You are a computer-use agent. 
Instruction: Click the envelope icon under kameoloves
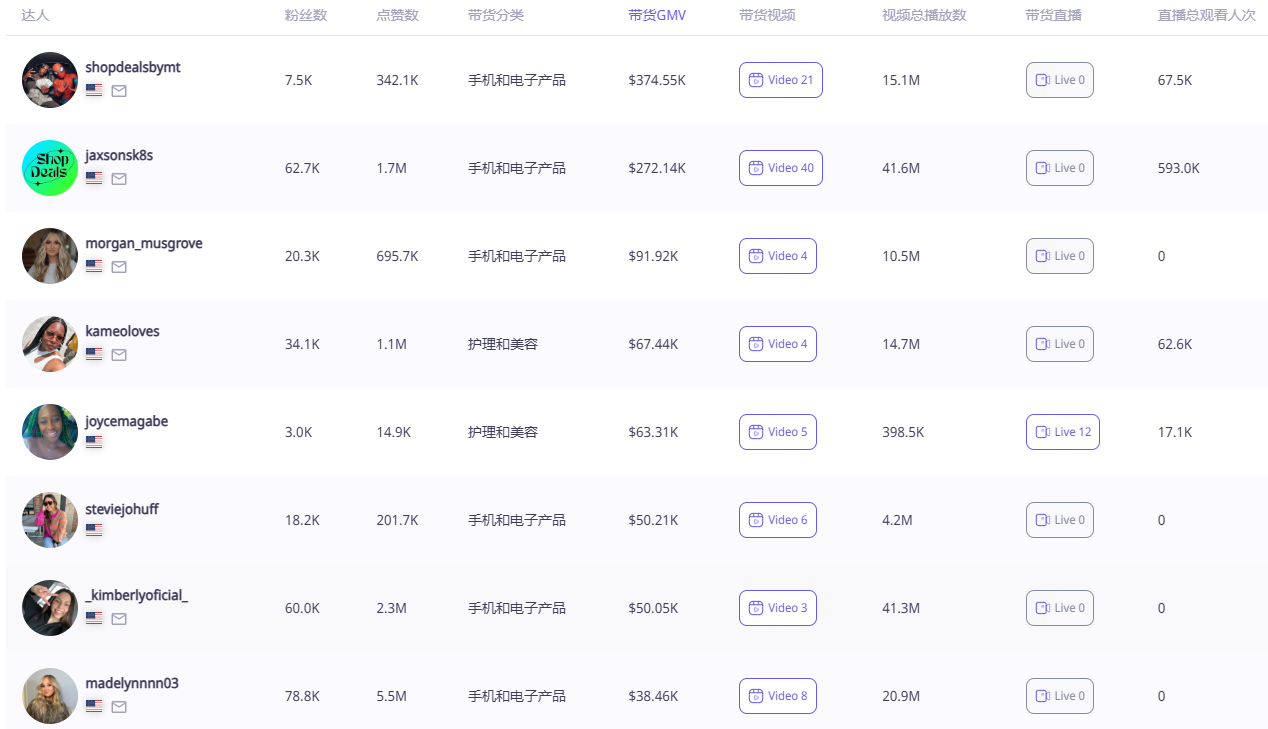pyautogui.click(x=119, y=355)
